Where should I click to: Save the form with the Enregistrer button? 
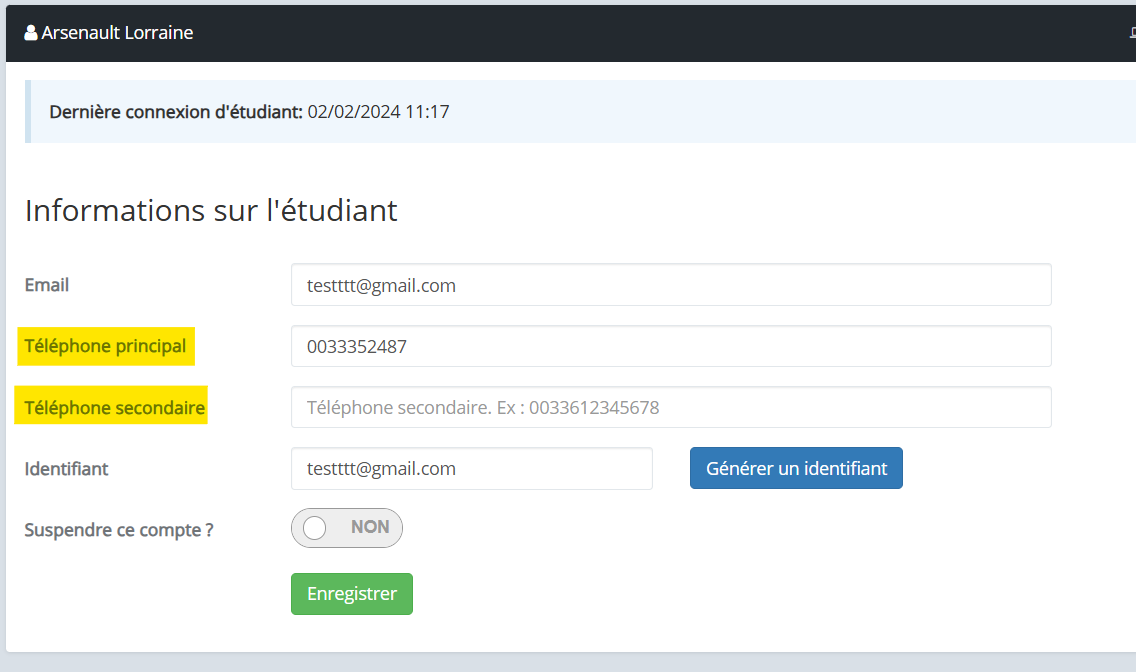[x=351, y=594]
